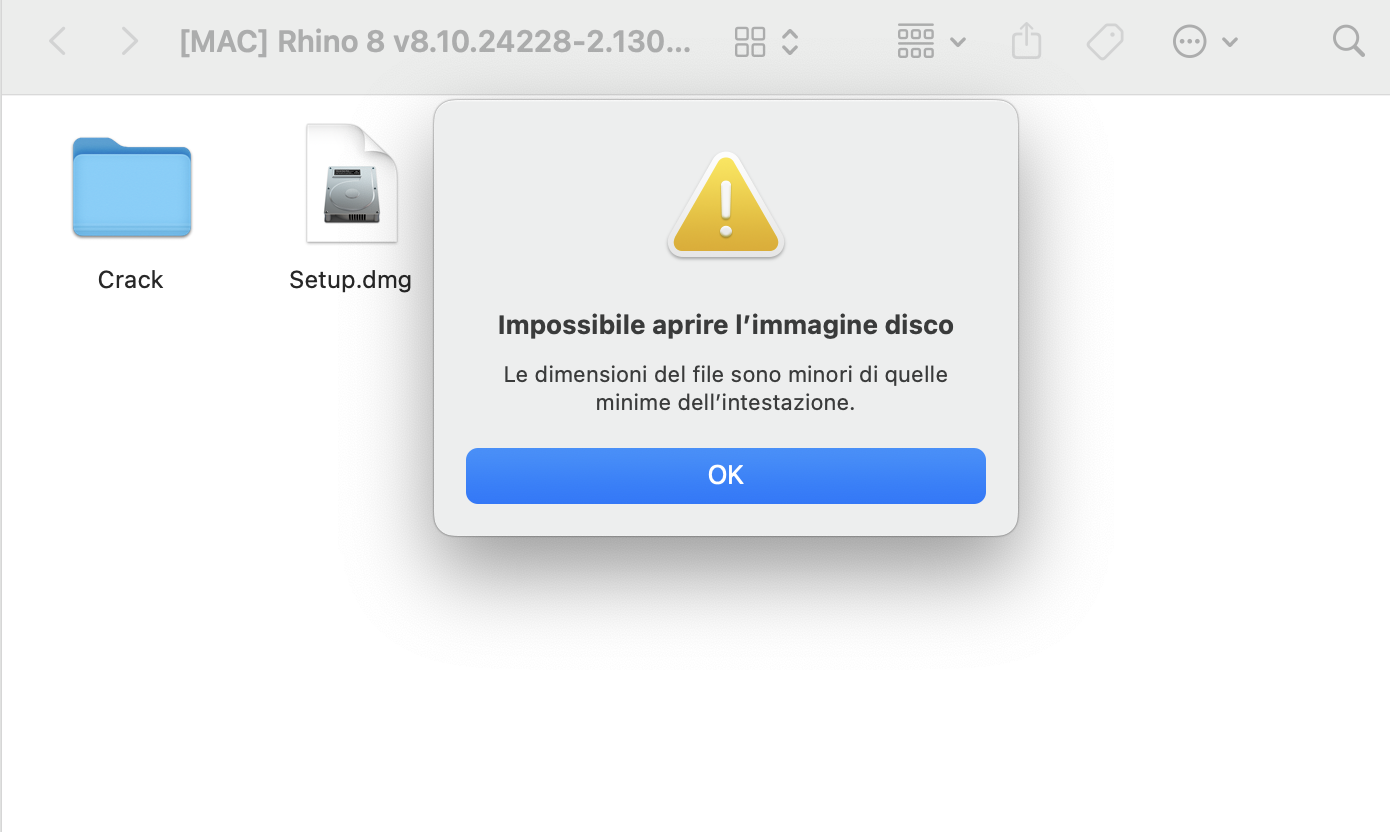The image size is (1390, 832).
Task: Open the group-by grid icon
Action: click(916, 41)
